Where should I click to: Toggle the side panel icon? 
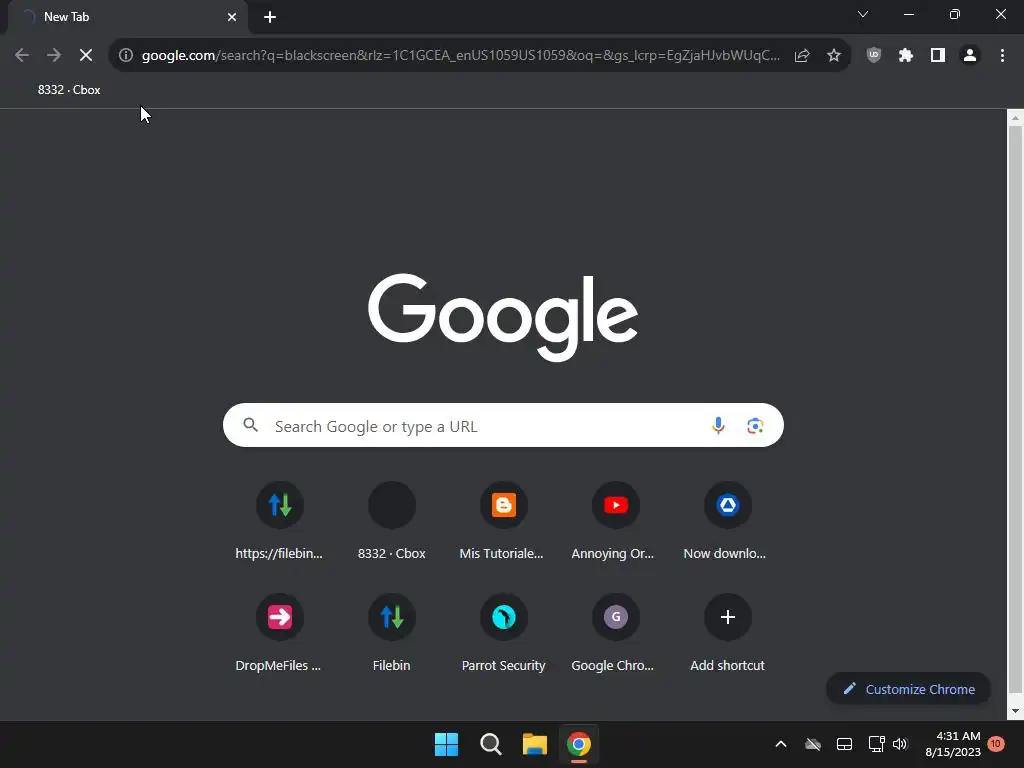pos(938,56)
